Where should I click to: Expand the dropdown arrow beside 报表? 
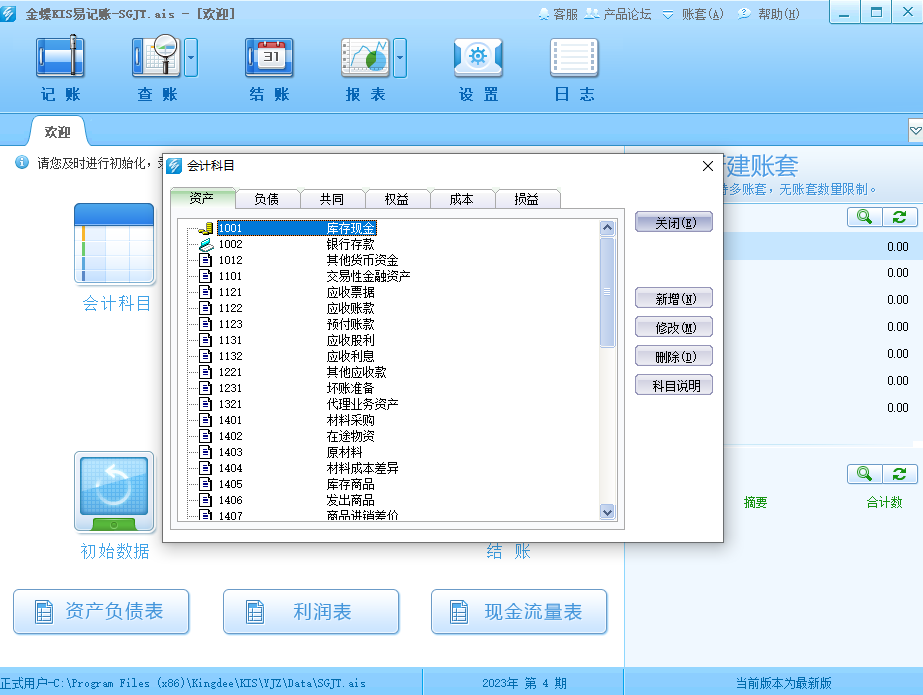(400, 57)
